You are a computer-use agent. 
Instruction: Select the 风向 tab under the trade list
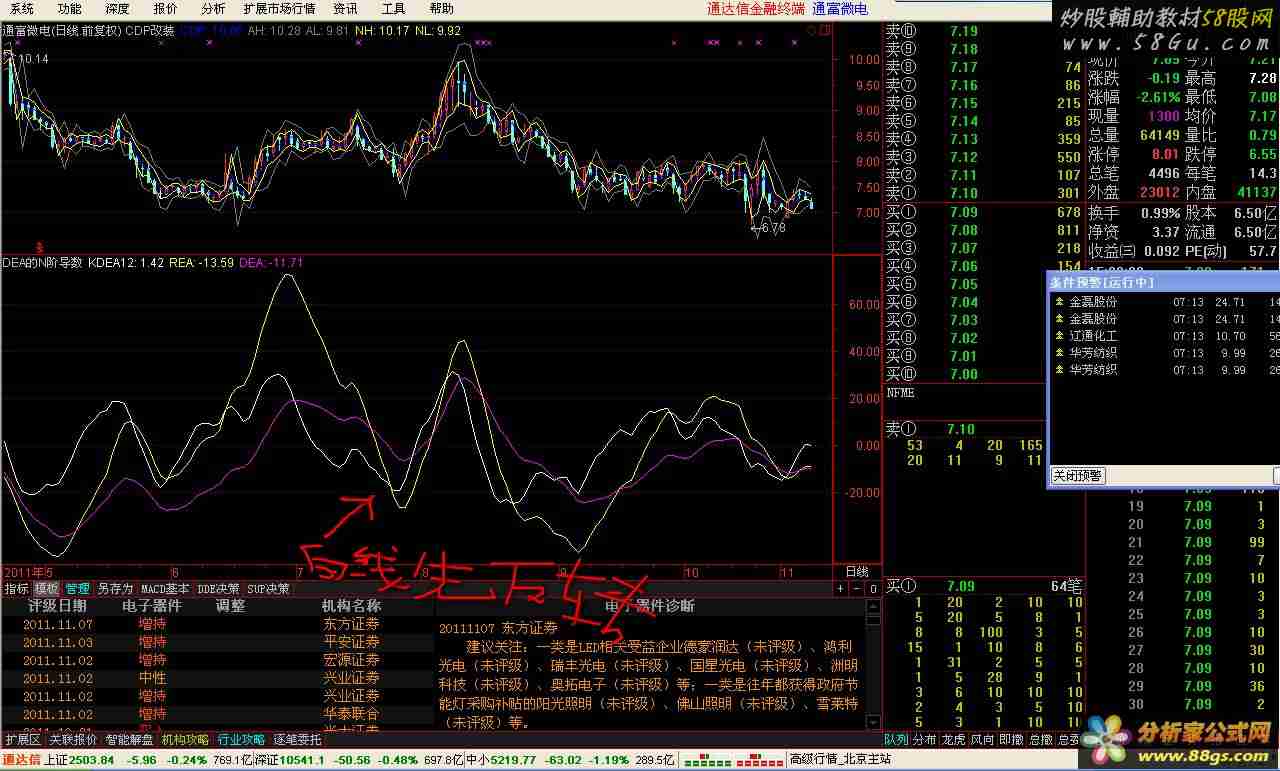click(983, 740)
